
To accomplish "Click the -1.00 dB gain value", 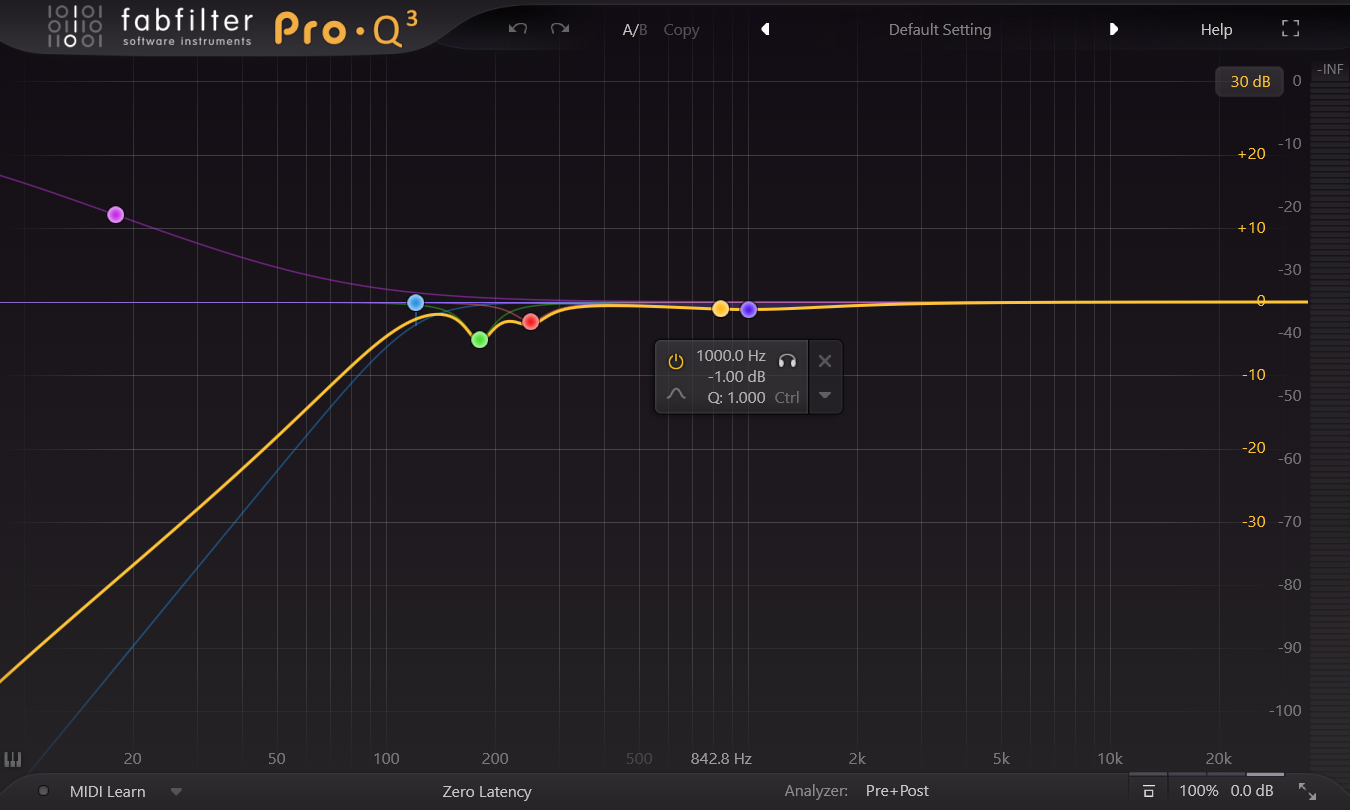I will coord(737,377).
